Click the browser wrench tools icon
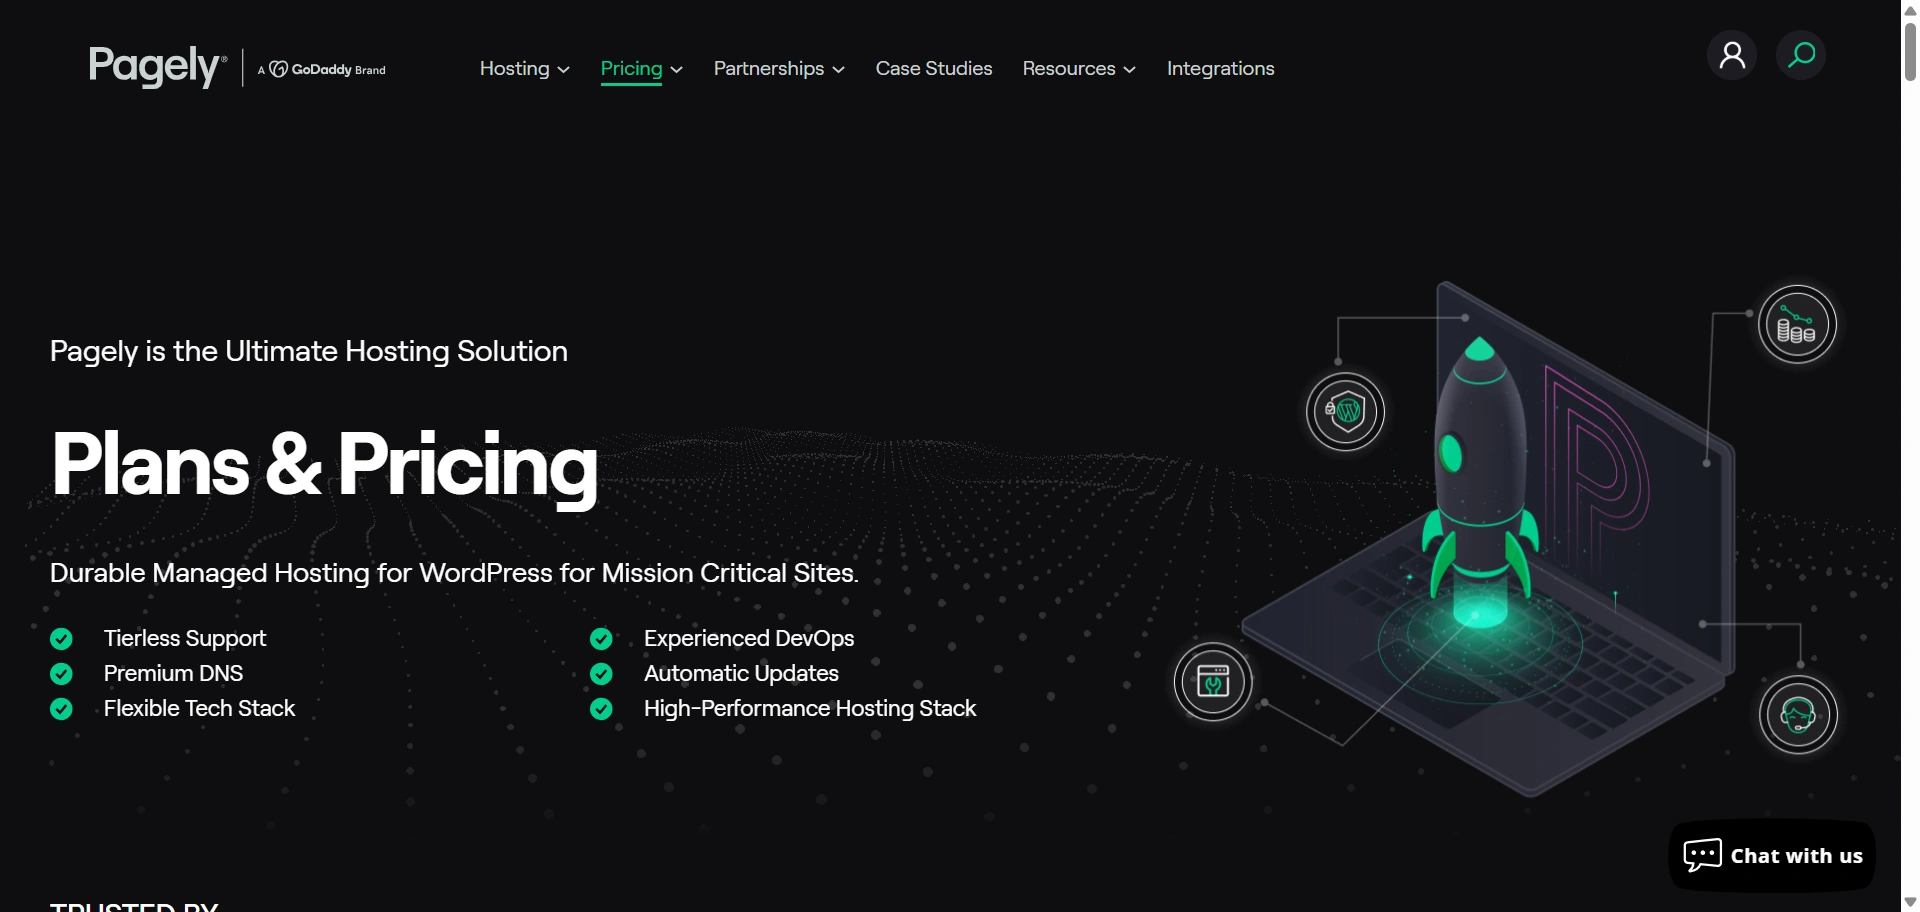1920x912 pixels. [1213, 682]
